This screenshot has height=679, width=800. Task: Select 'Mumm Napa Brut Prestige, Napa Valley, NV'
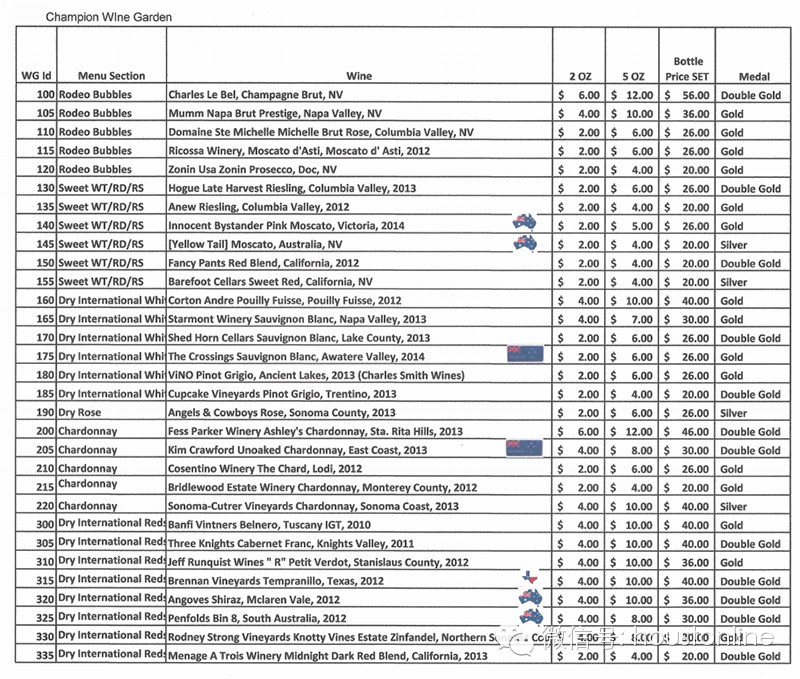[360, 113]
